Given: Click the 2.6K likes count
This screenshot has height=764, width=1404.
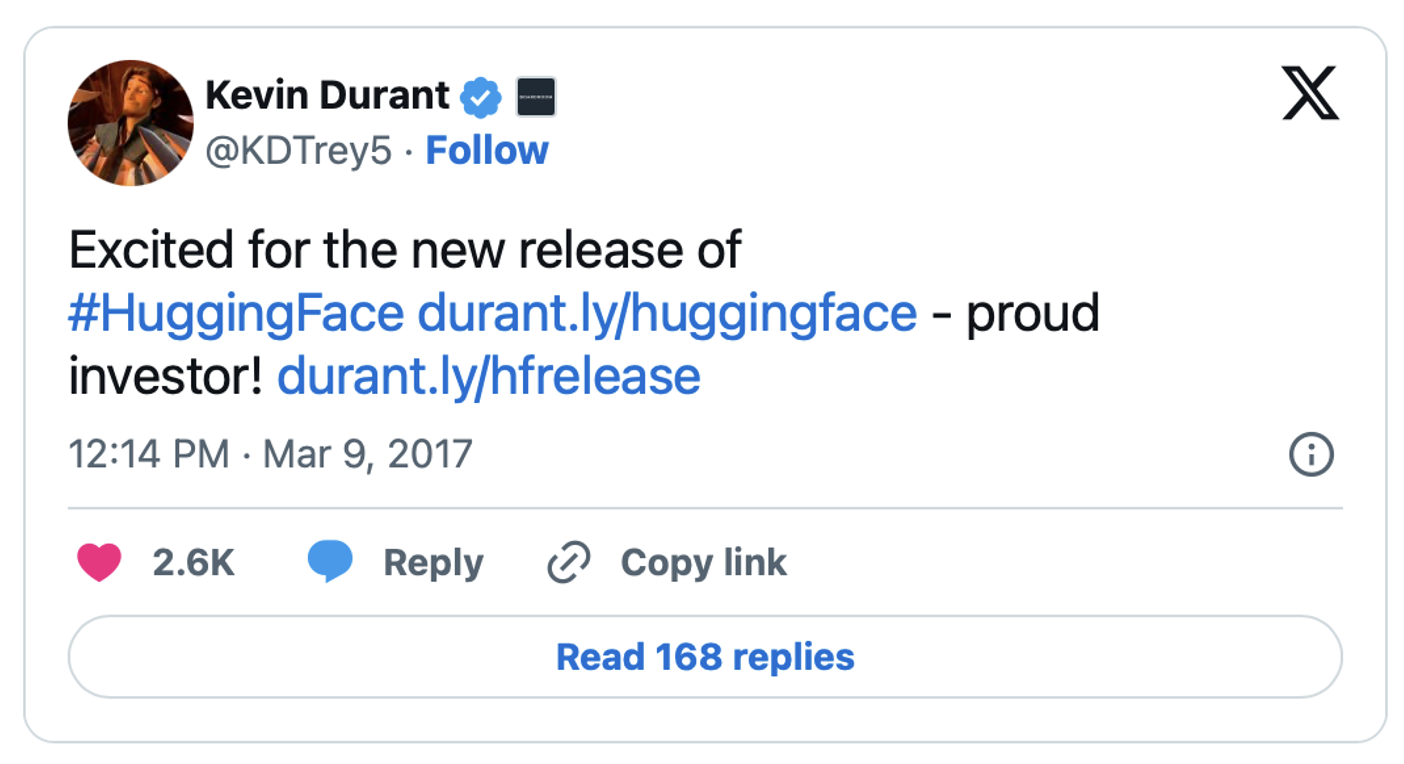Looking at the screenshot, I should (194, 562).
